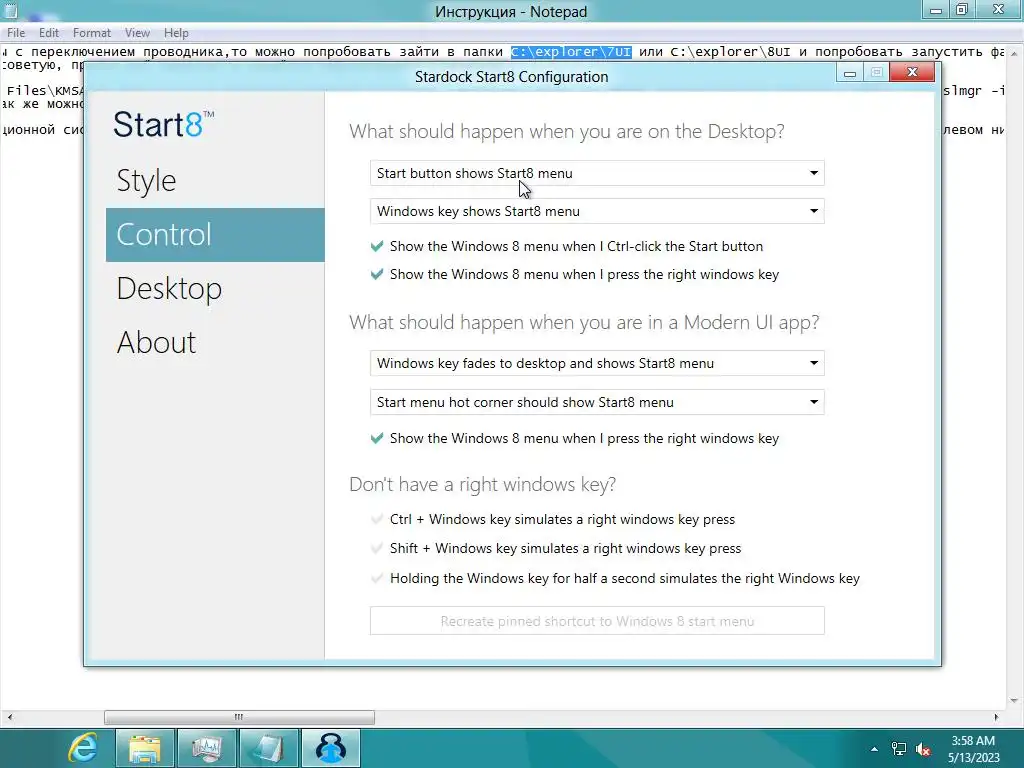Select the Control tab
This screenshot has height=768, width=1024.
click(215, 234)
